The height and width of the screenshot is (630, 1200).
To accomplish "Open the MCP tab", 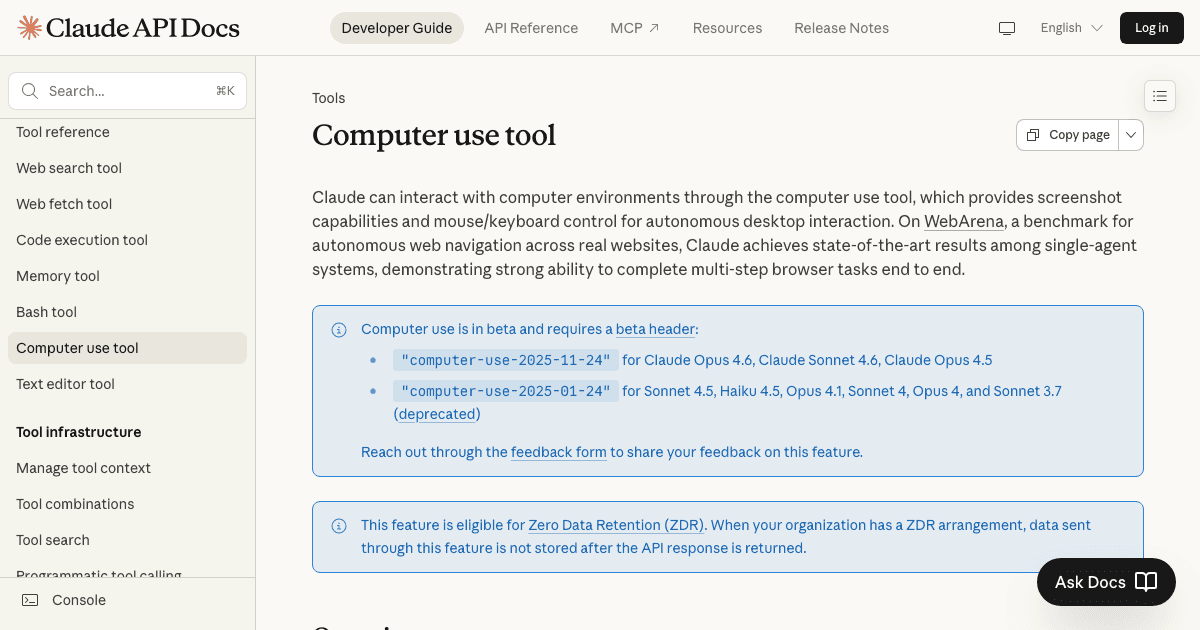I will coord(635,28).
